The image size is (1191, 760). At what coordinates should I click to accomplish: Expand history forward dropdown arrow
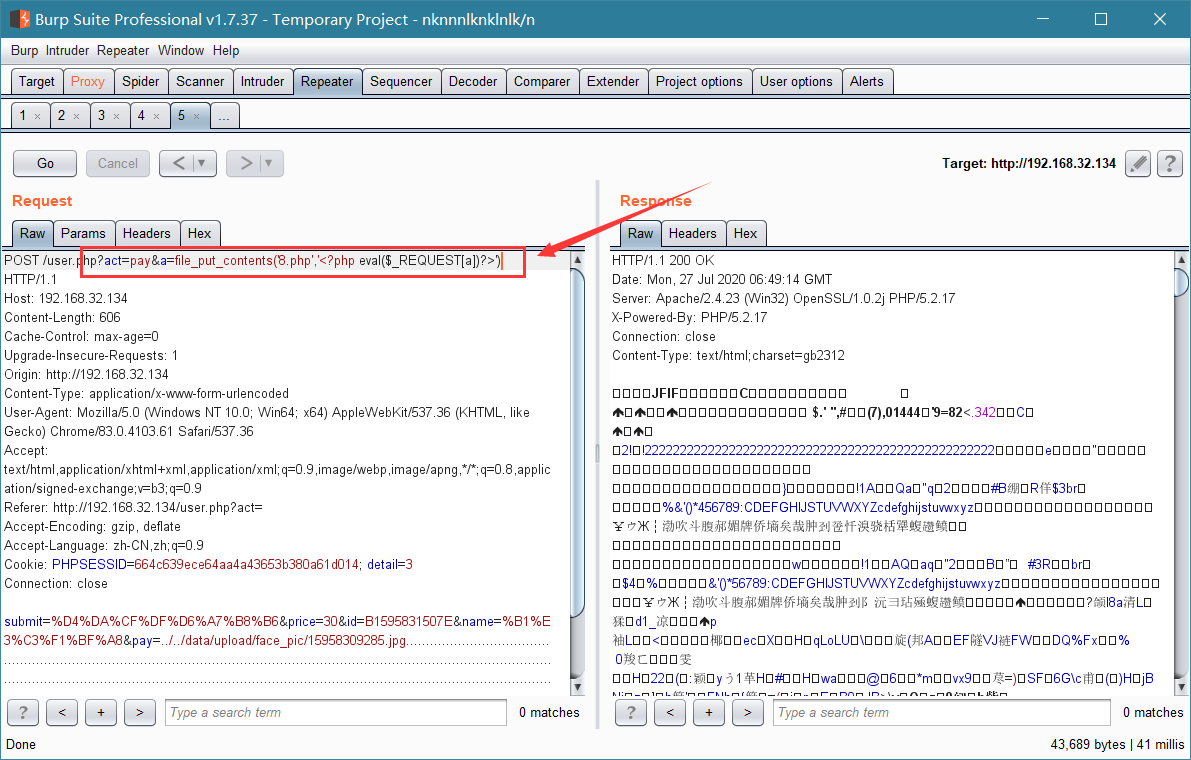pyautogui.click(x=270, y=163)
